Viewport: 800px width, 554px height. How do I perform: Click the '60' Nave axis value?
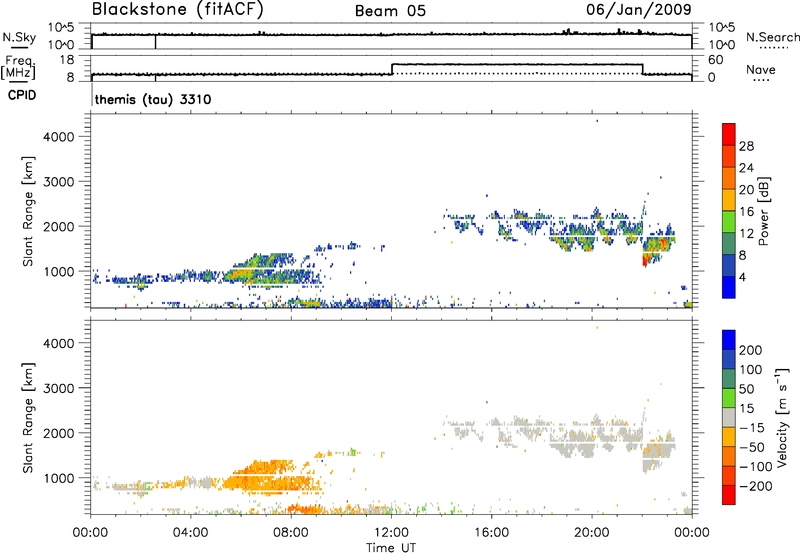(x=716, y=60)
